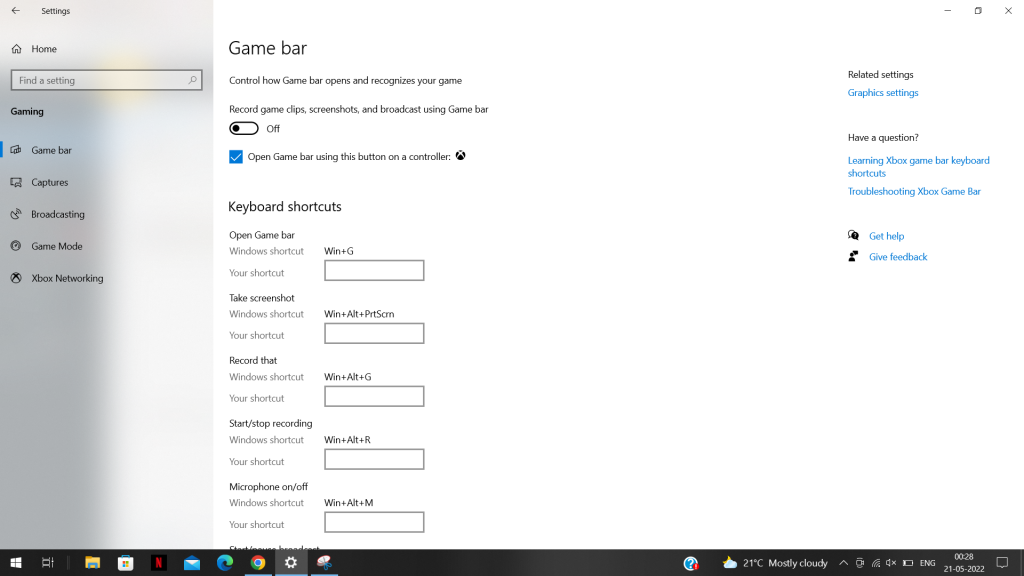This screenshot has width=1024, height=576.
Task: Open Netflix from the taskbar
Action: pos(158,563)
